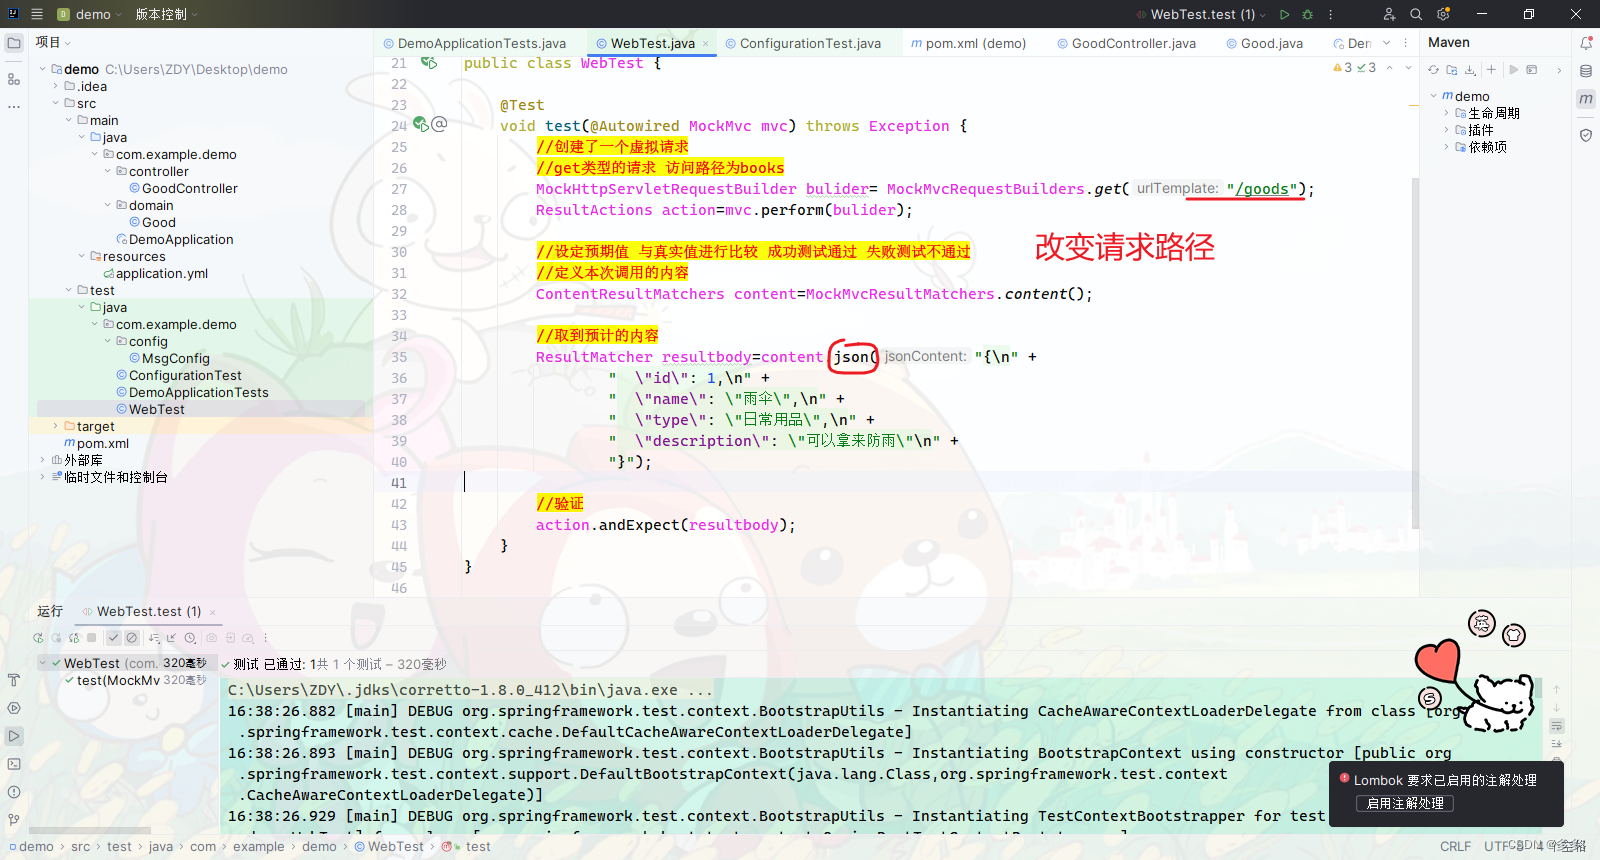This screenshot has width=1600, height=860.
Task: Rerun failed tests in Run panel
Action: [56, 638]
